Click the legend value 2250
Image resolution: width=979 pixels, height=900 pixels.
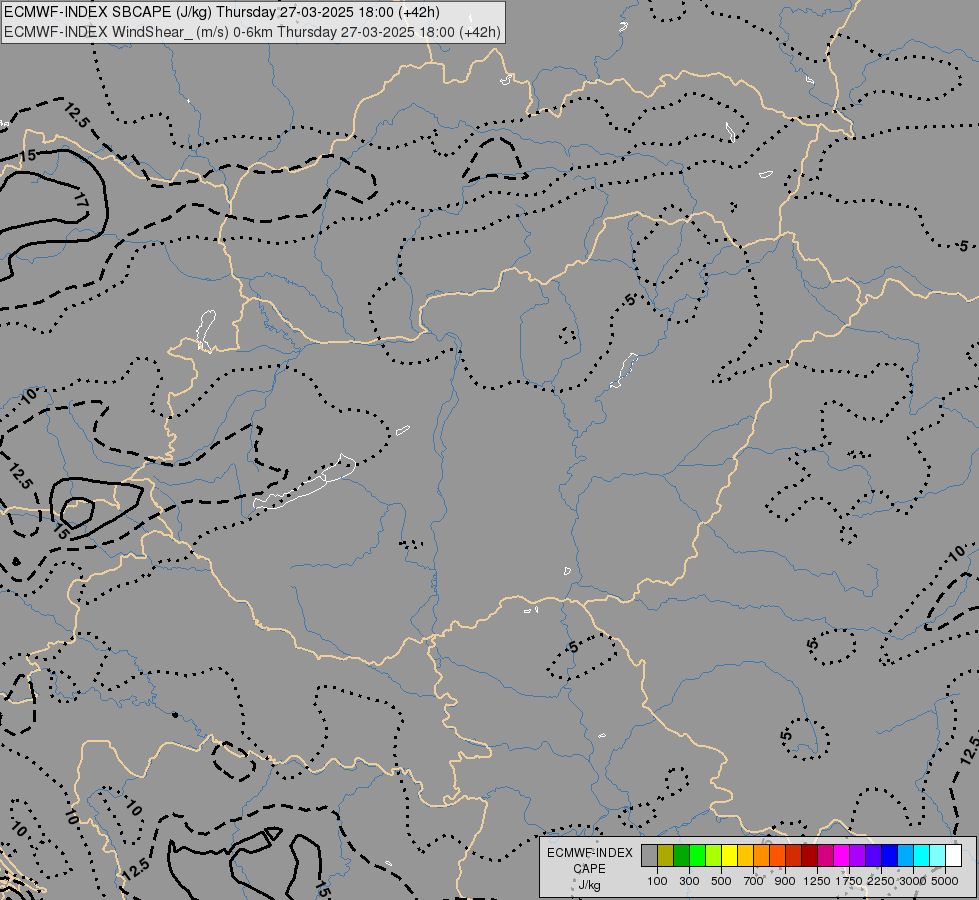pos(881,881)
